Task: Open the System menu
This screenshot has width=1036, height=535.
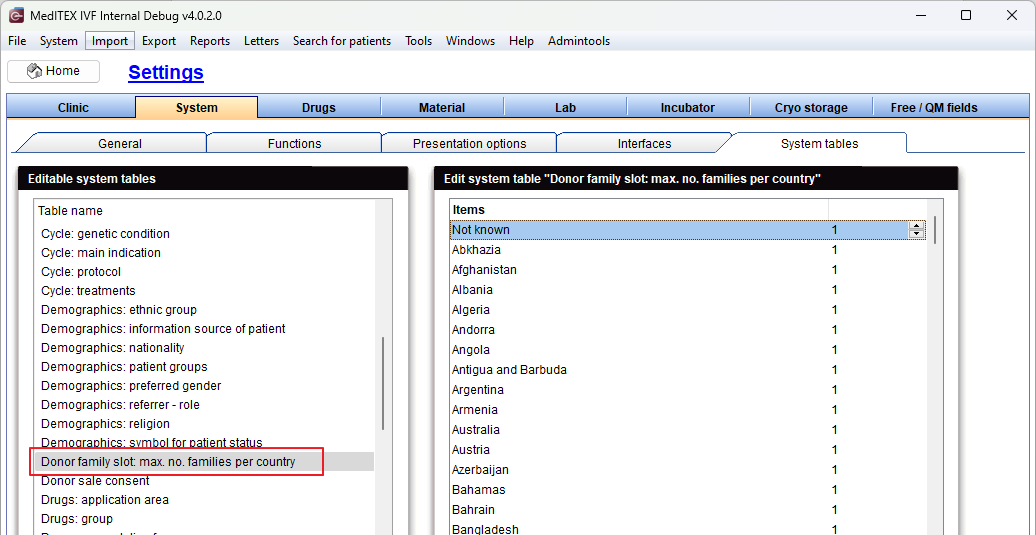Action: [58, 41]
